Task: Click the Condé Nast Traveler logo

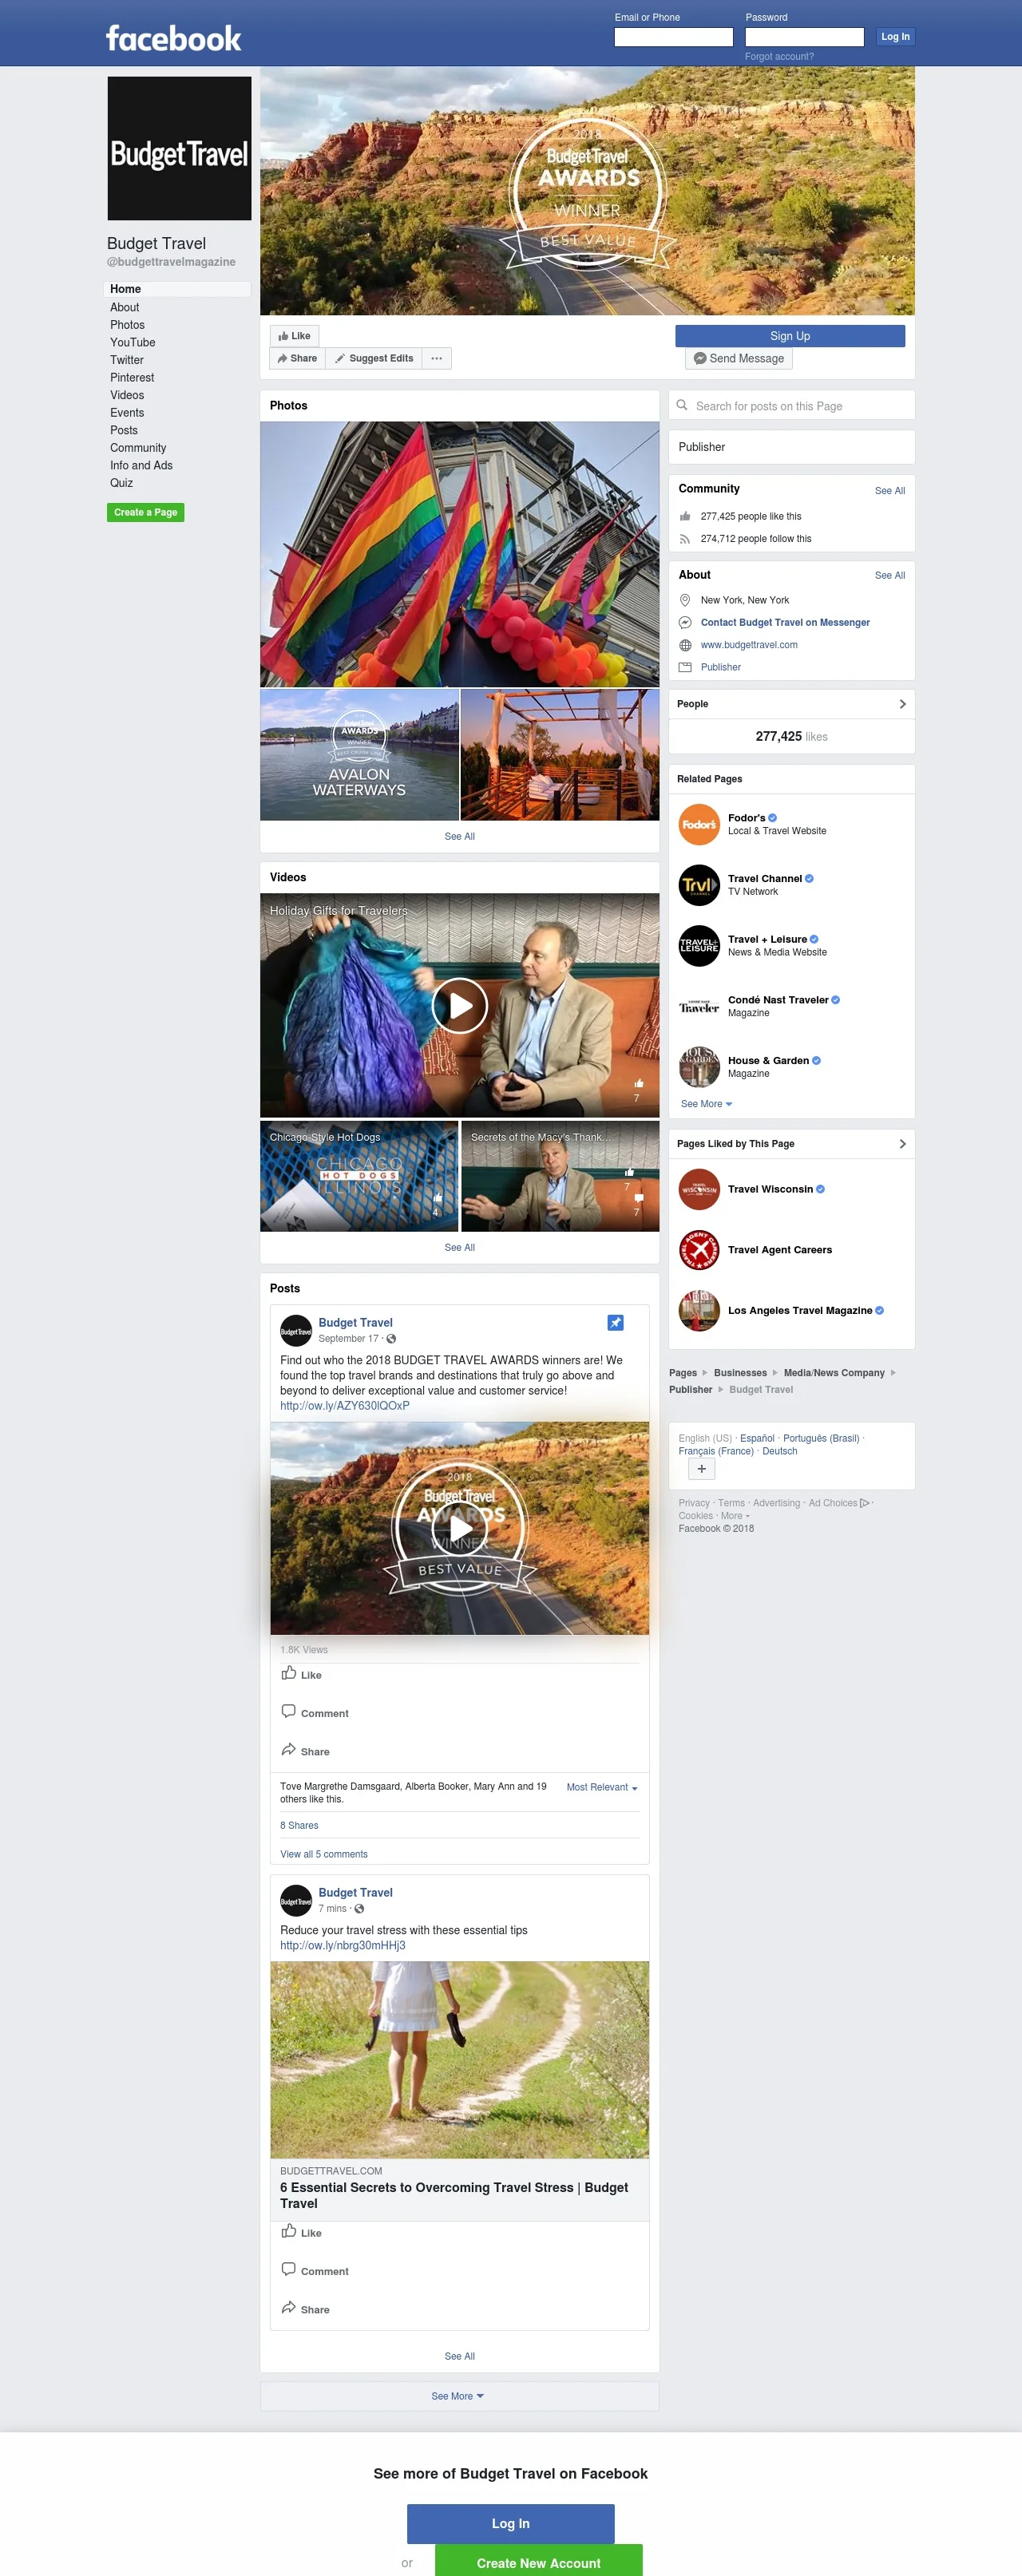Action: (699, 1006)
